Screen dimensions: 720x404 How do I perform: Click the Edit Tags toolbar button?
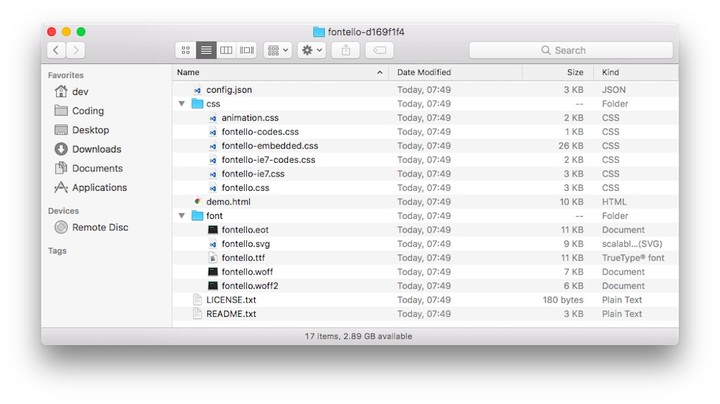379,50
